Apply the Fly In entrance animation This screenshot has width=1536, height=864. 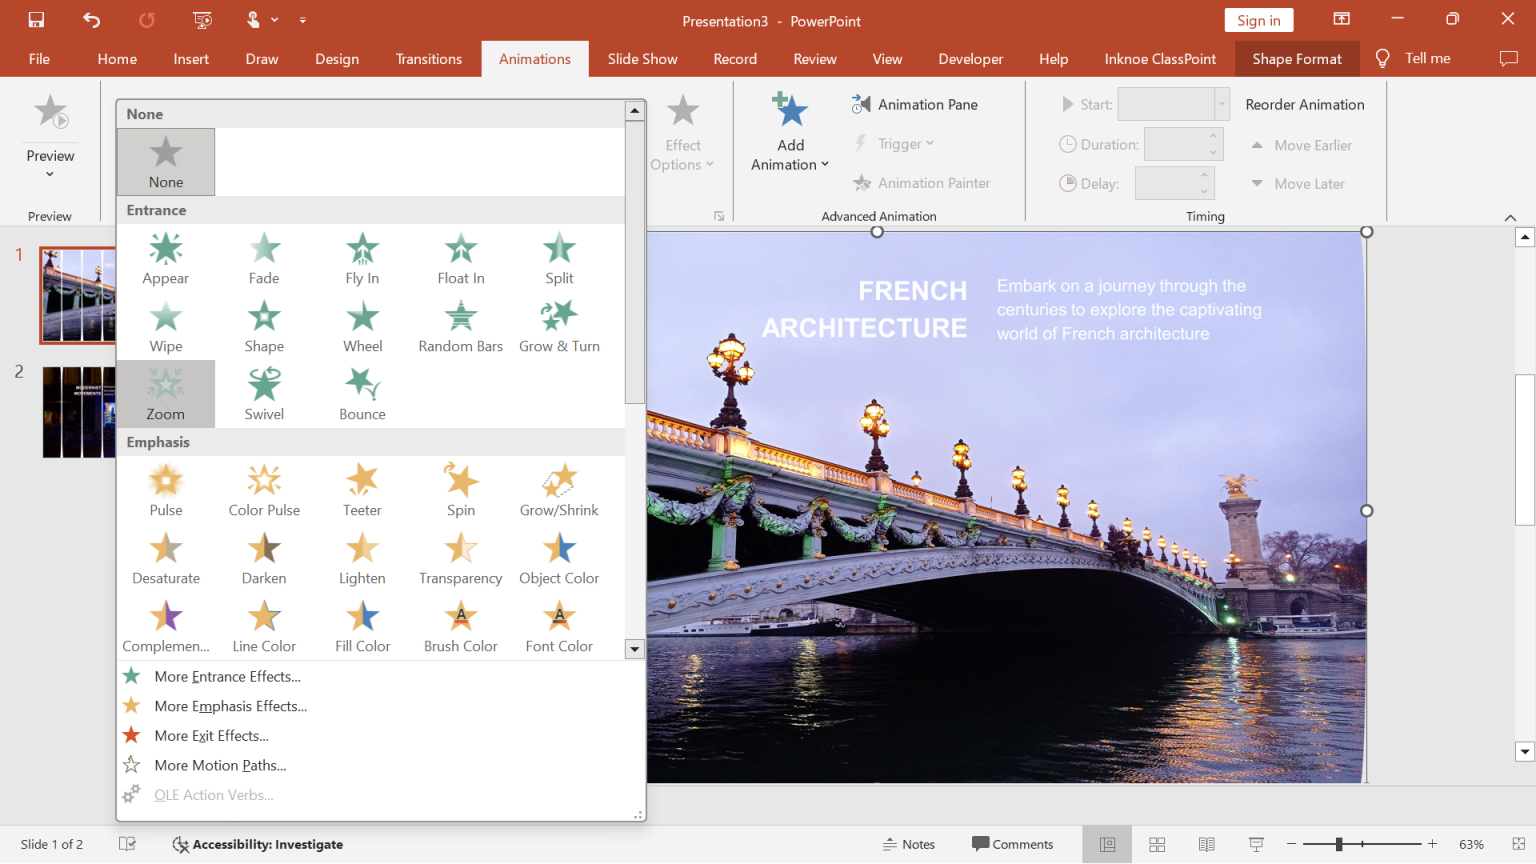pyautogui.click(x=362, y=258)
